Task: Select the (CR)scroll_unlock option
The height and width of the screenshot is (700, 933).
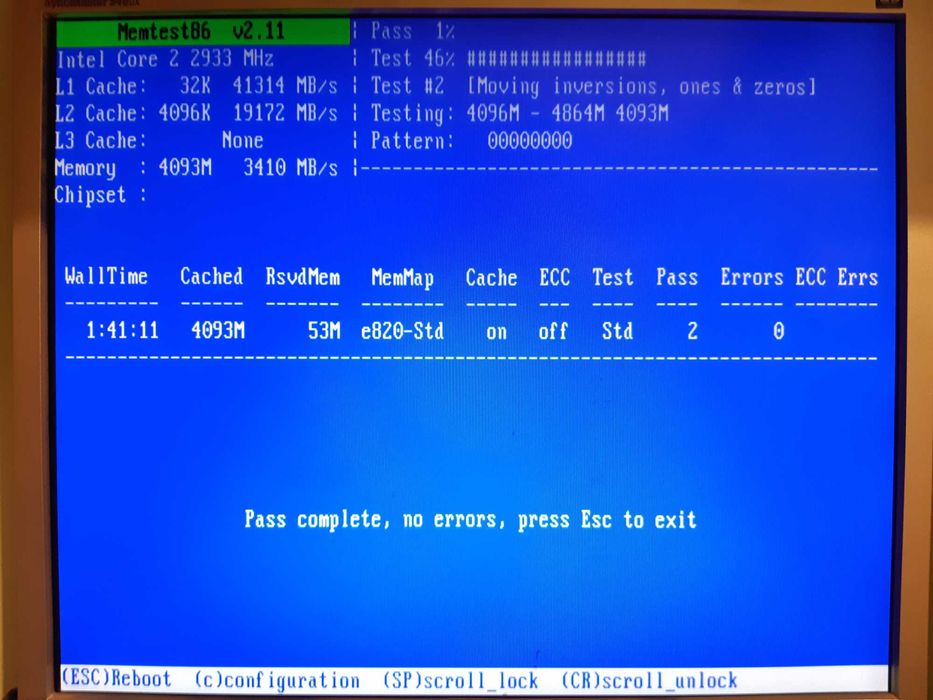Action: [x=649, y=680]
